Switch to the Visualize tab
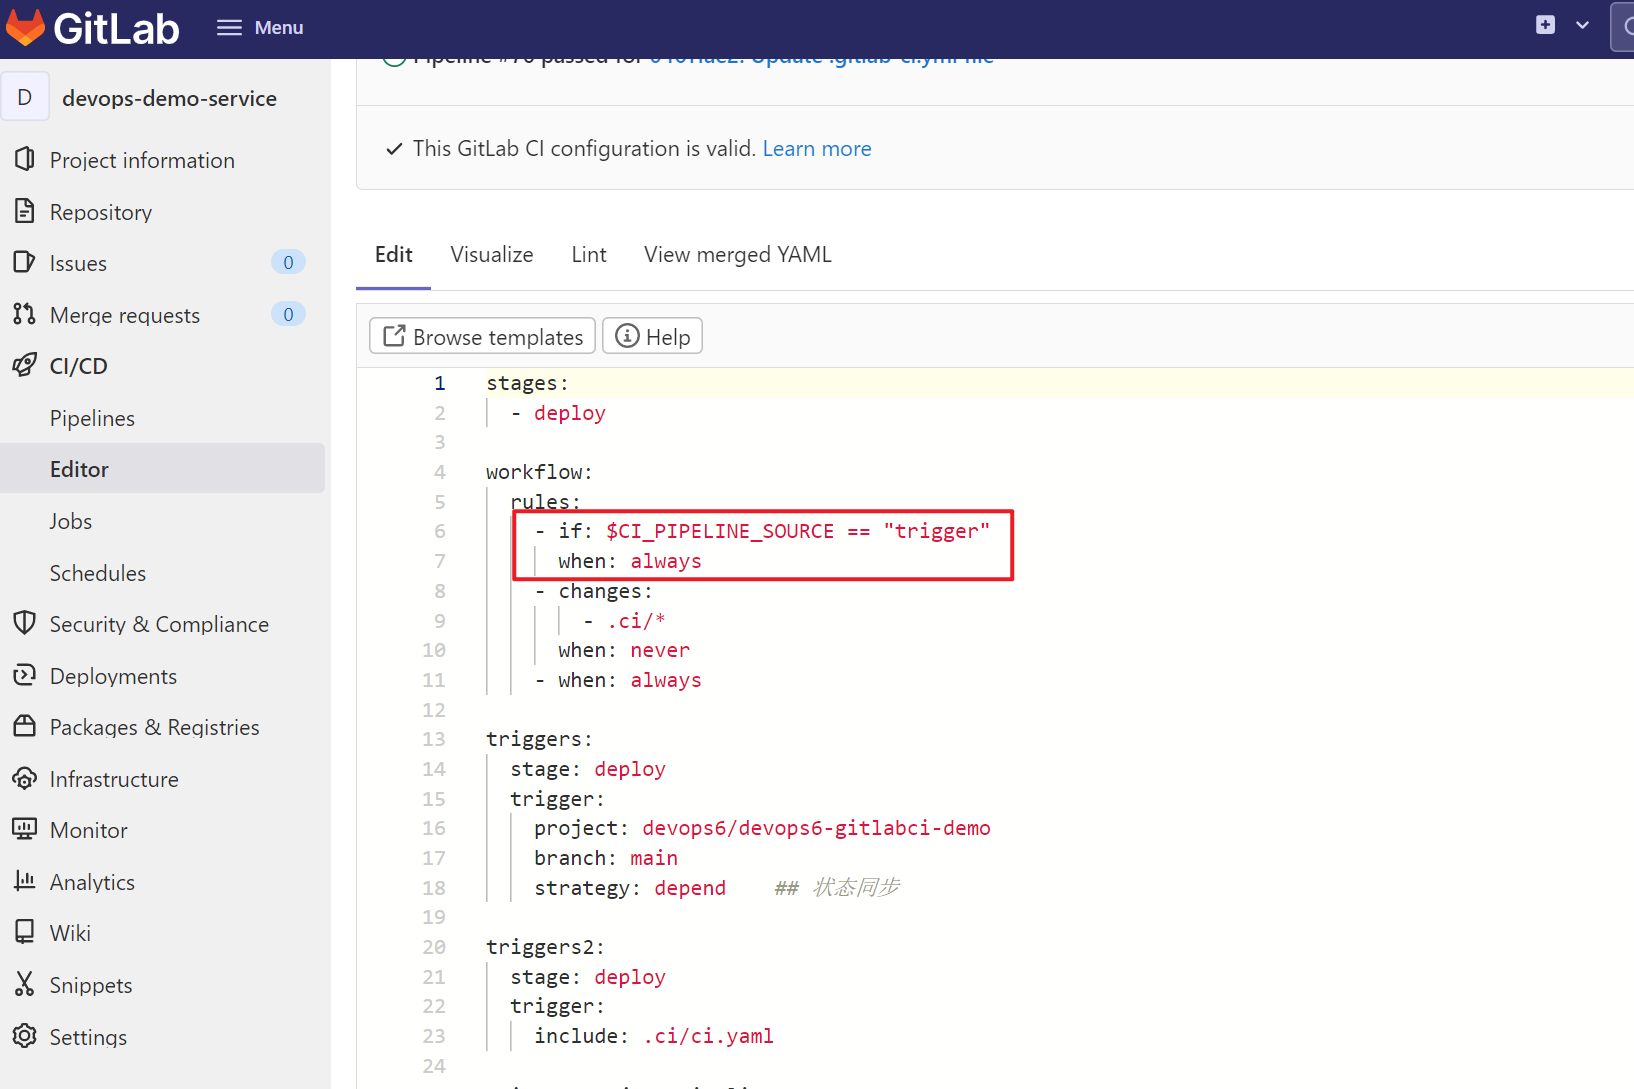Viewport: 1634px width, 1089px height. (492, 254)
